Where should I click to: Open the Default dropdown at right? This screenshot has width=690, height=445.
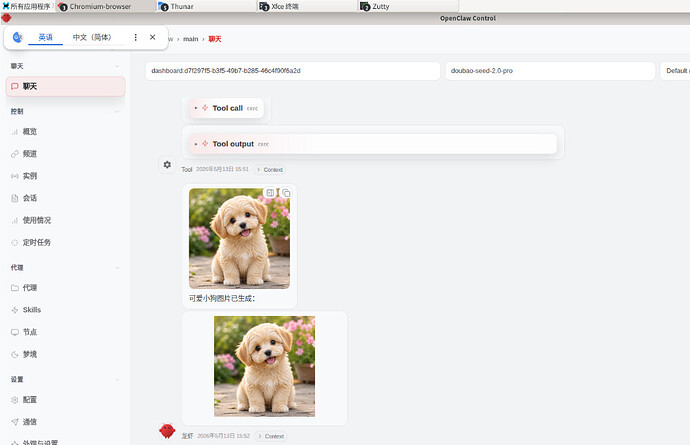[x=675, y=71]
